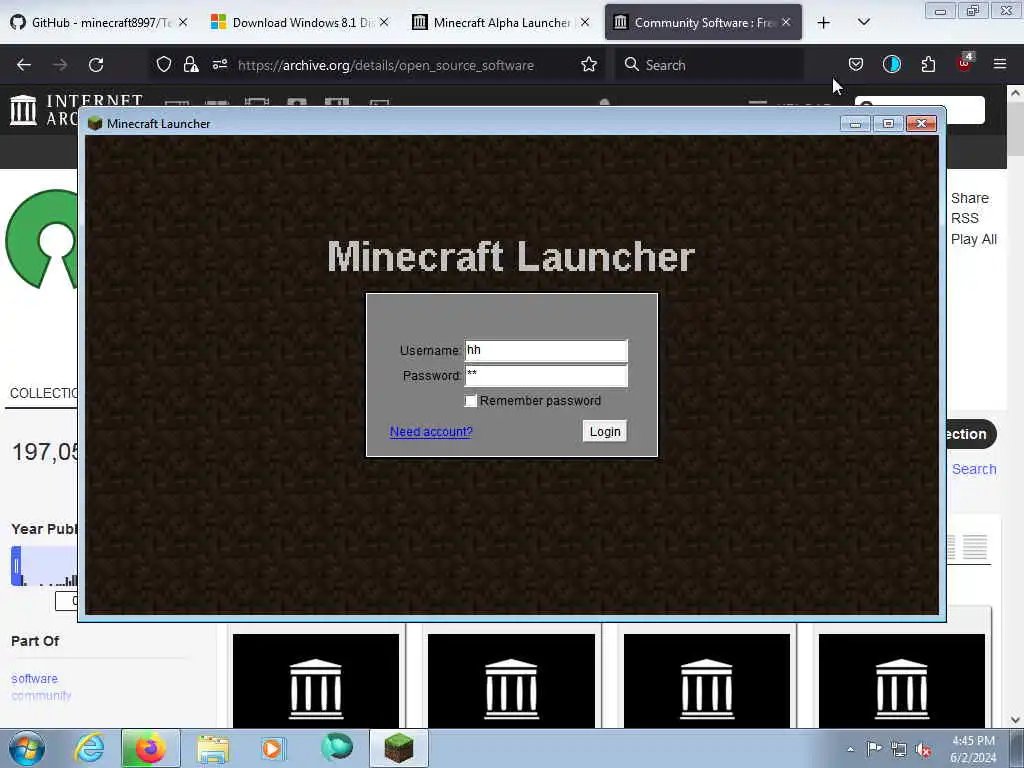Enable Remember password checkbox
1024x768 pixels.
tap(471, 400)
